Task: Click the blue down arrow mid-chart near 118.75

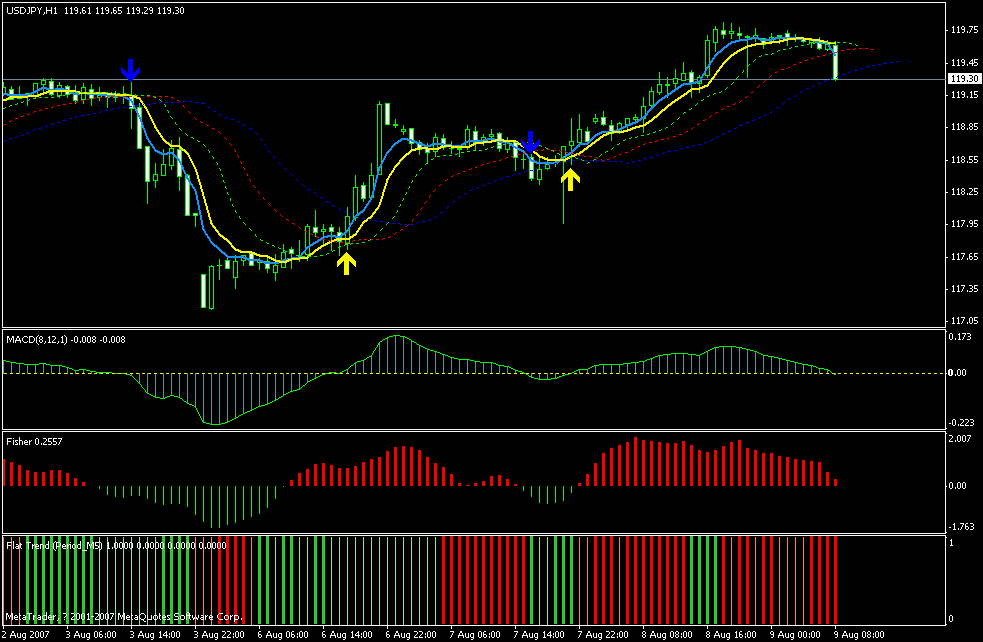Action: click(532, 141)
